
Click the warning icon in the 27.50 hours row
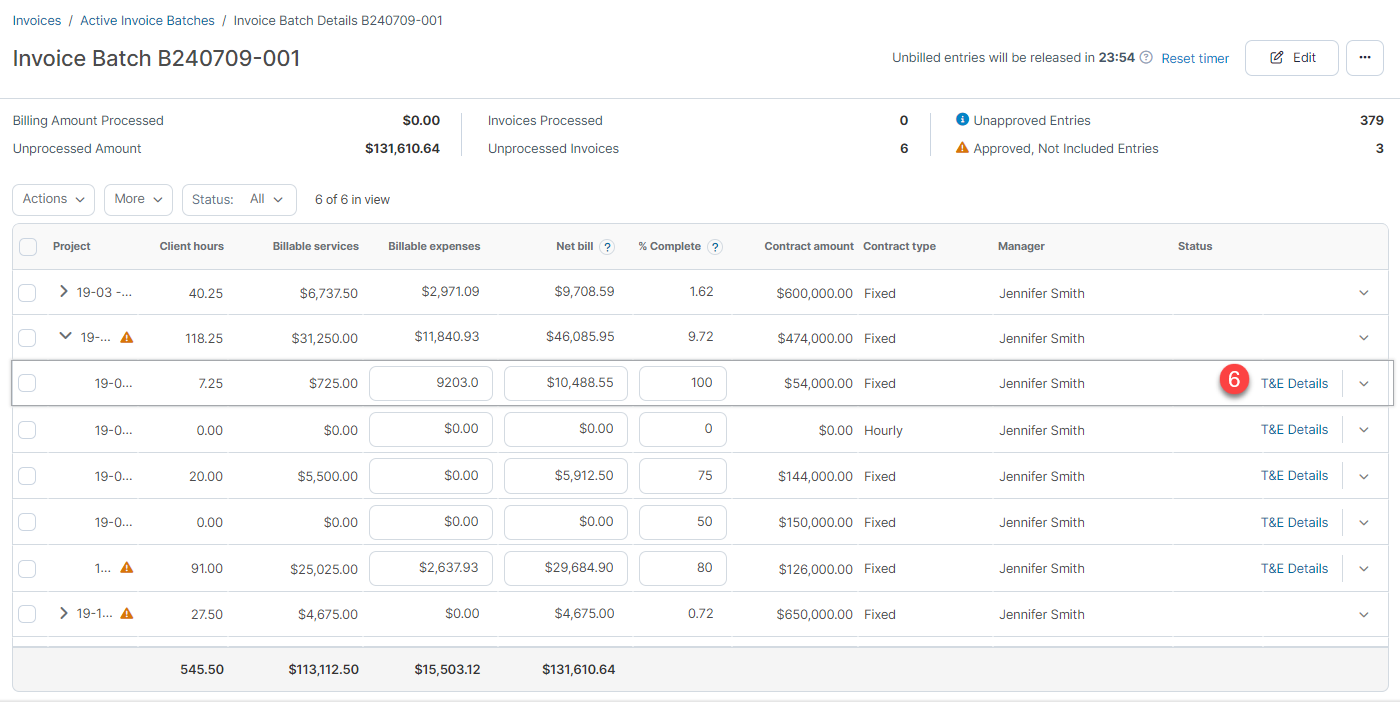tap(127, 614)
